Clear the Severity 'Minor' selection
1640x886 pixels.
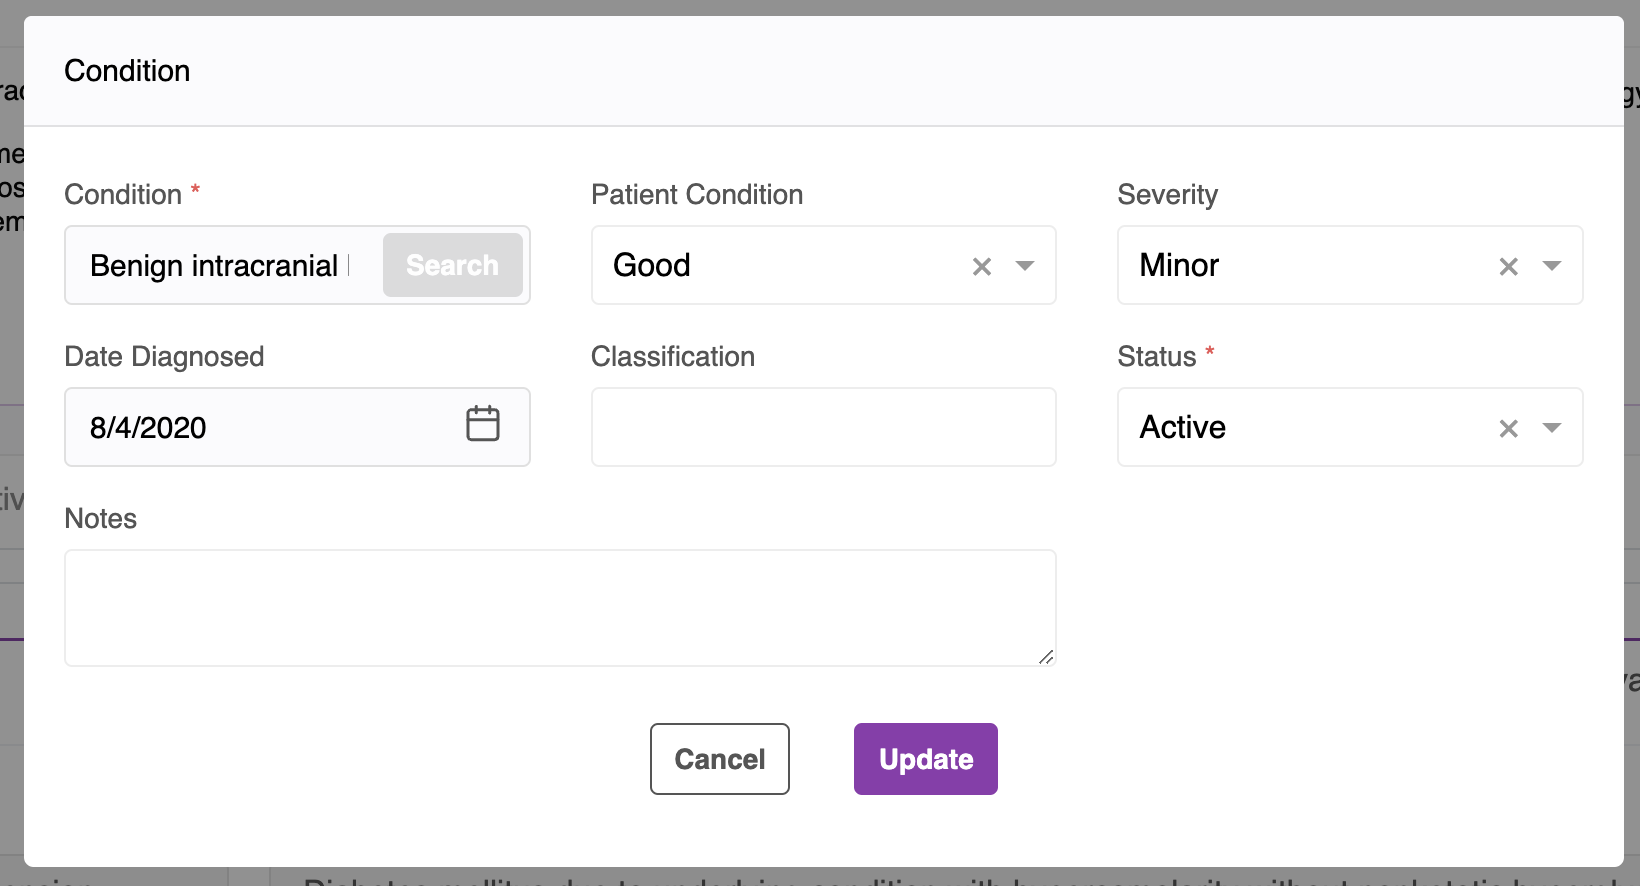point(1508,266)
